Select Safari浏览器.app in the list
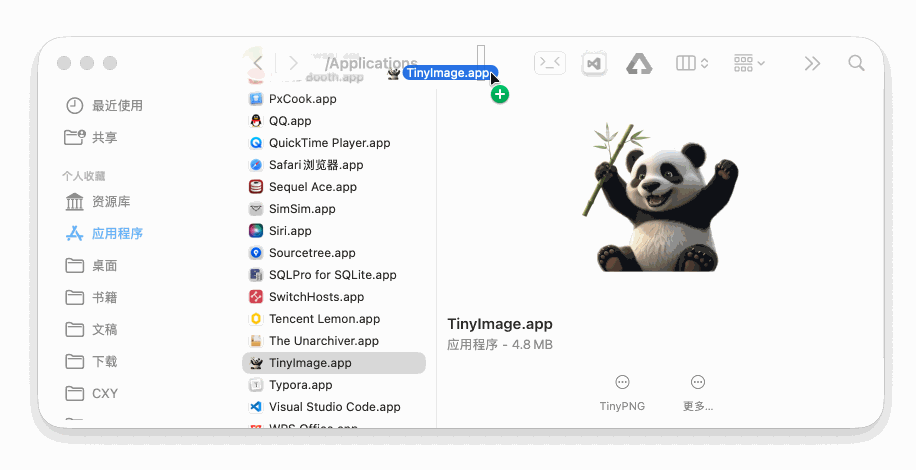Image resolution: width=916 pixels, height=470 pixels. (x=334, y=165)
